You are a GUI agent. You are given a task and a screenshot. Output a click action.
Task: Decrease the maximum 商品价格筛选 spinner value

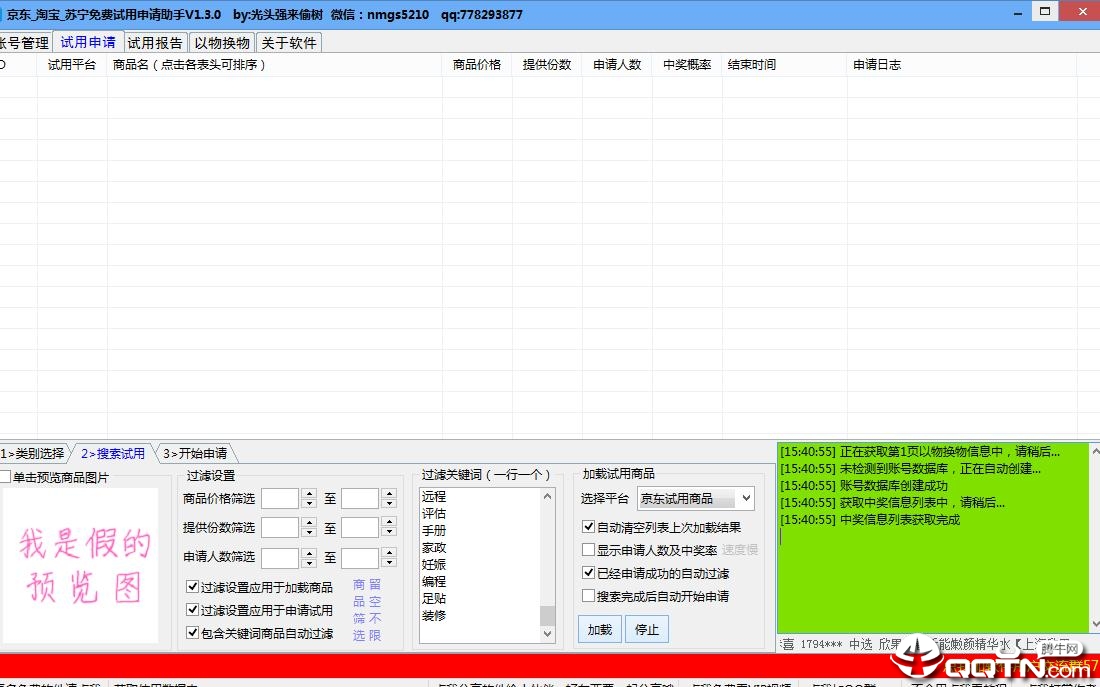coord(388,503)
